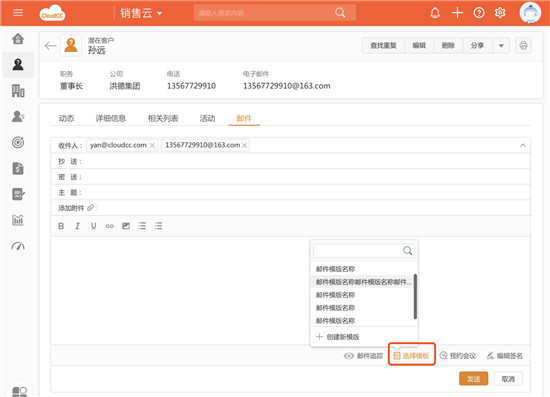Open the hamburger menu in the top bar
The height and width of the screenshot is (397, 550).
(18, 13)
